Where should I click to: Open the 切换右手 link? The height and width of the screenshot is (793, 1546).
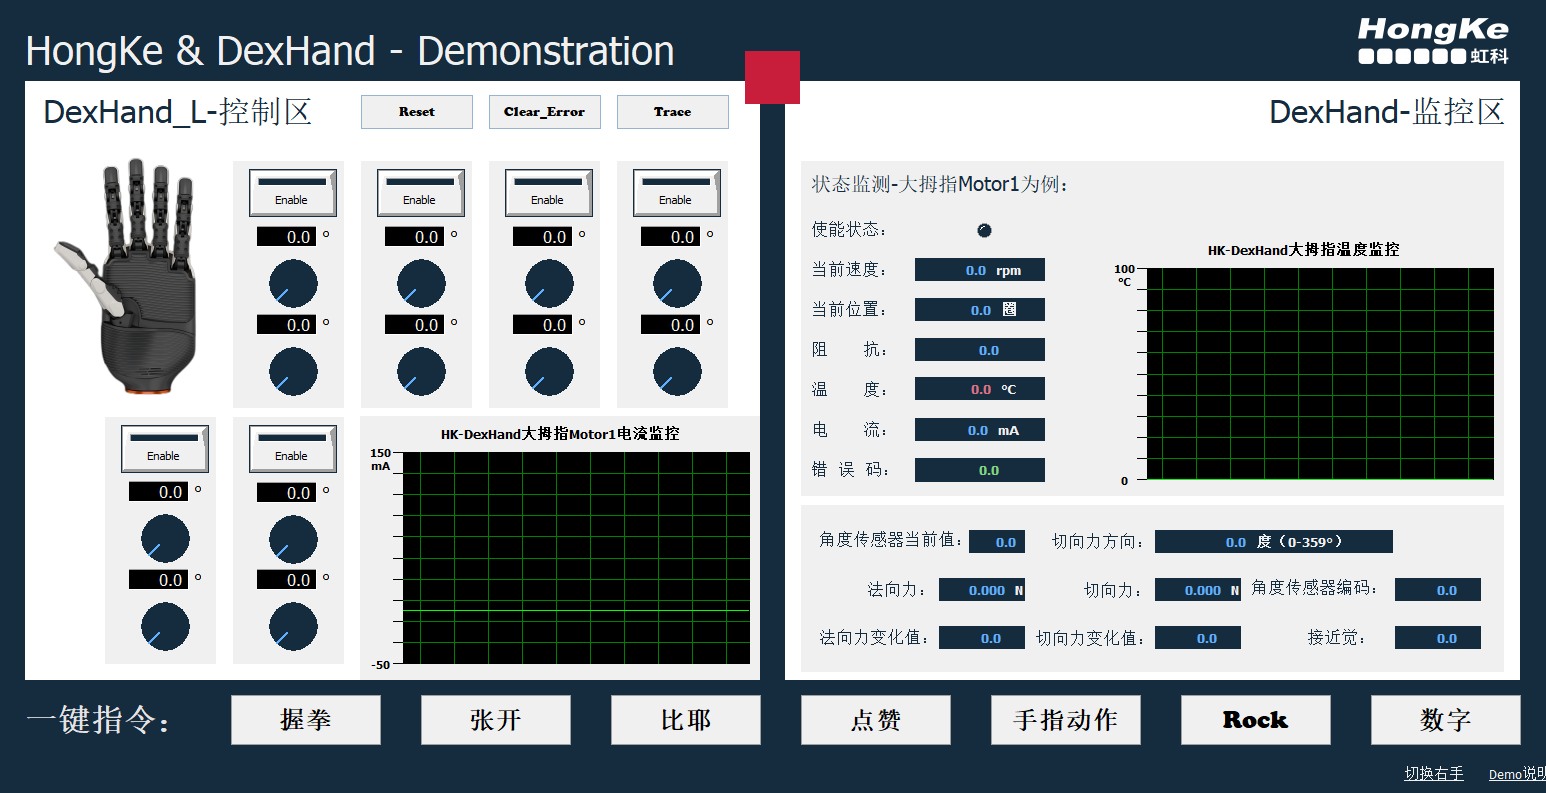1434,772
